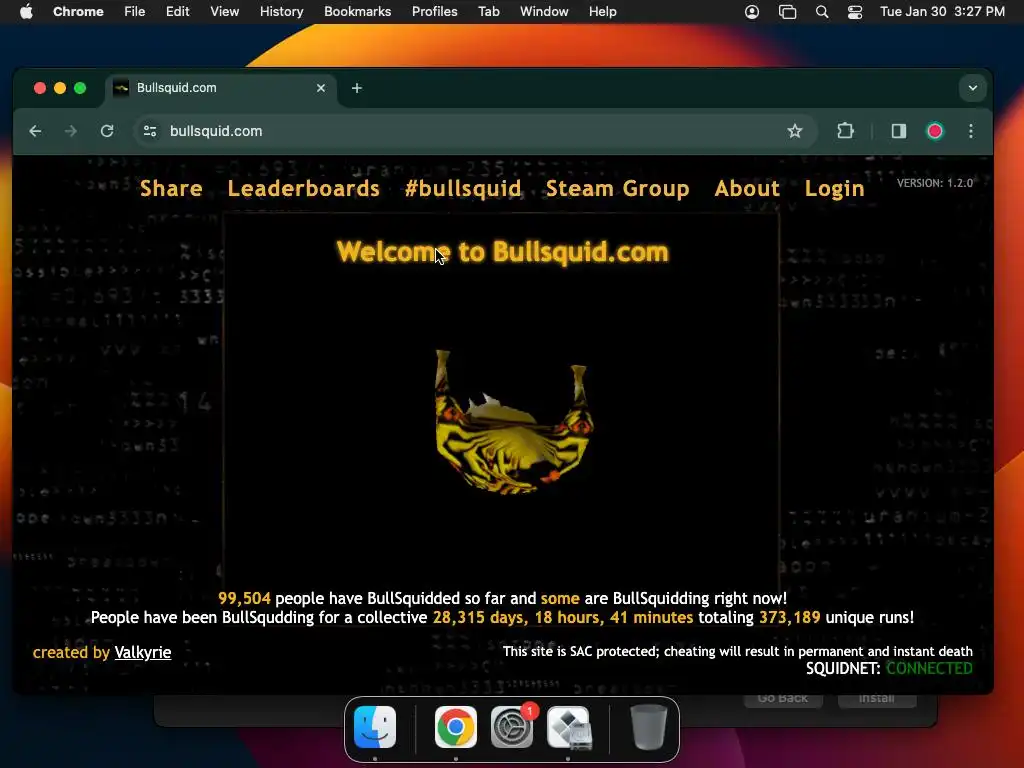Open Google Chrome from the Dock

[x=456, y=727]
